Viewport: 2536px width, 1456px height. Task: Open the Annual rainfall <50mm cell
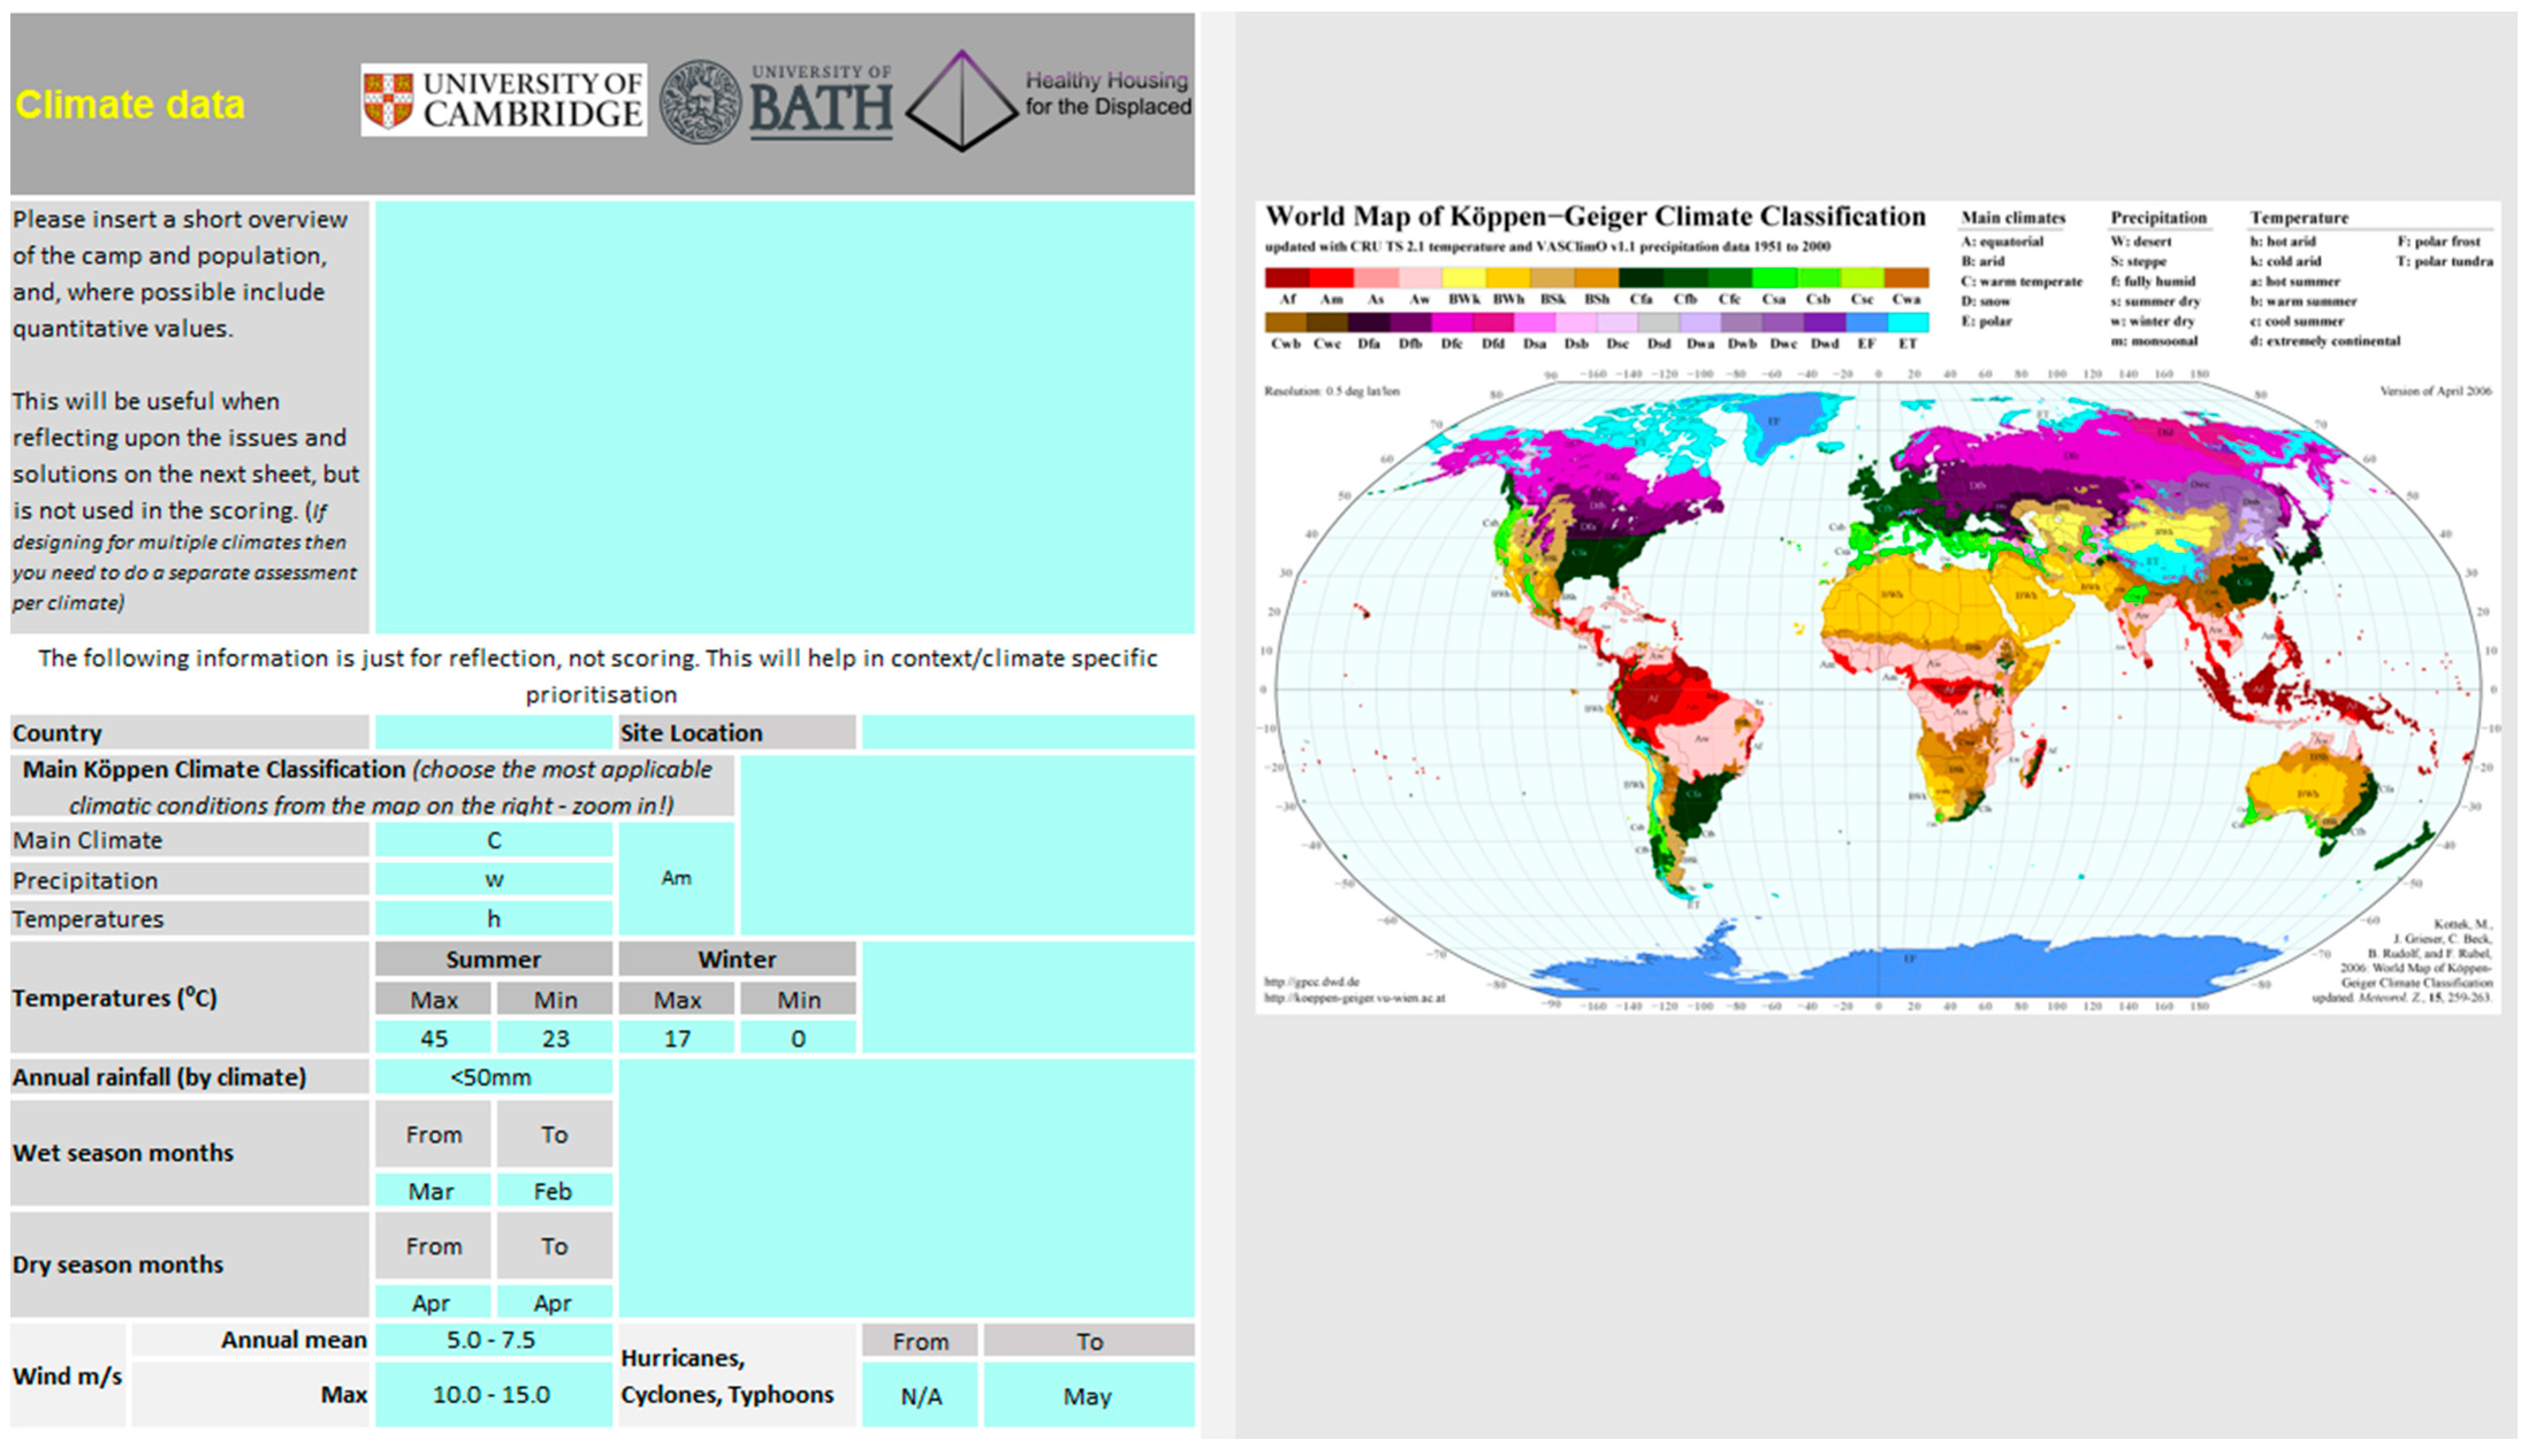(x=493, y=1078)
